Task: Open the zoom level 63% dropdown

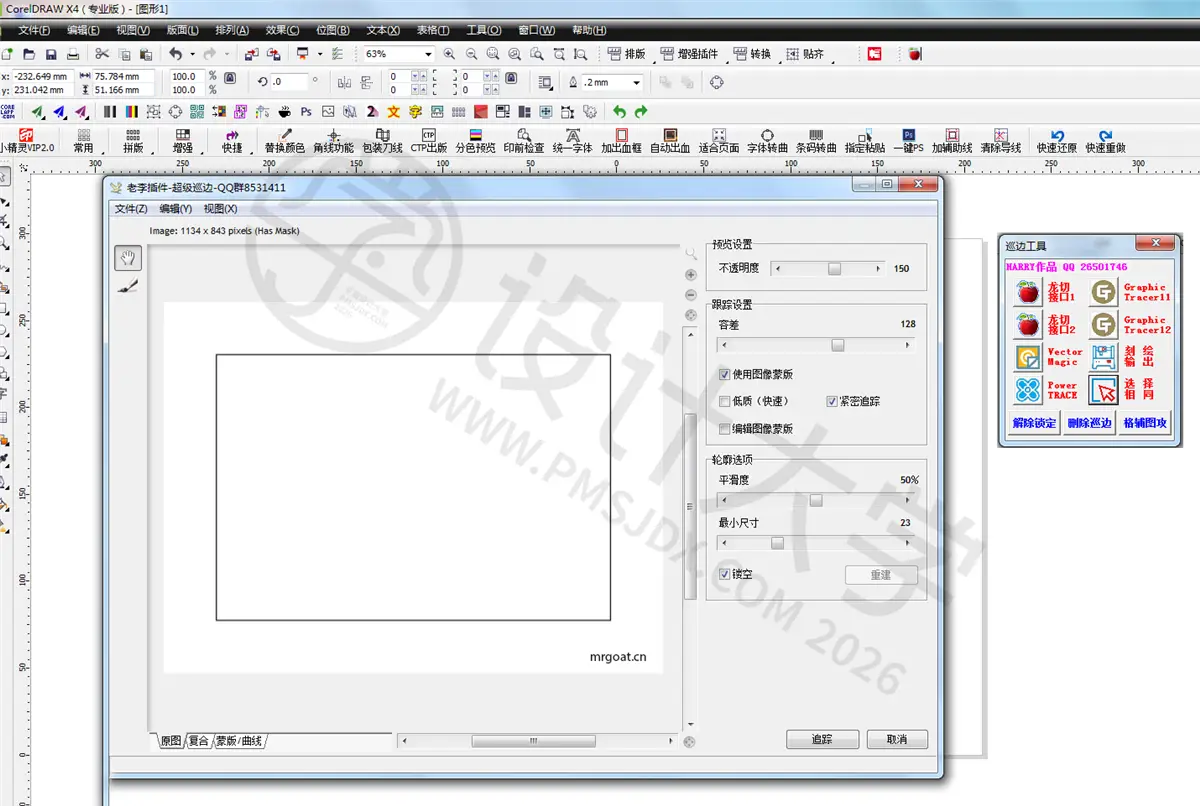Action: (x=429, y=54)
